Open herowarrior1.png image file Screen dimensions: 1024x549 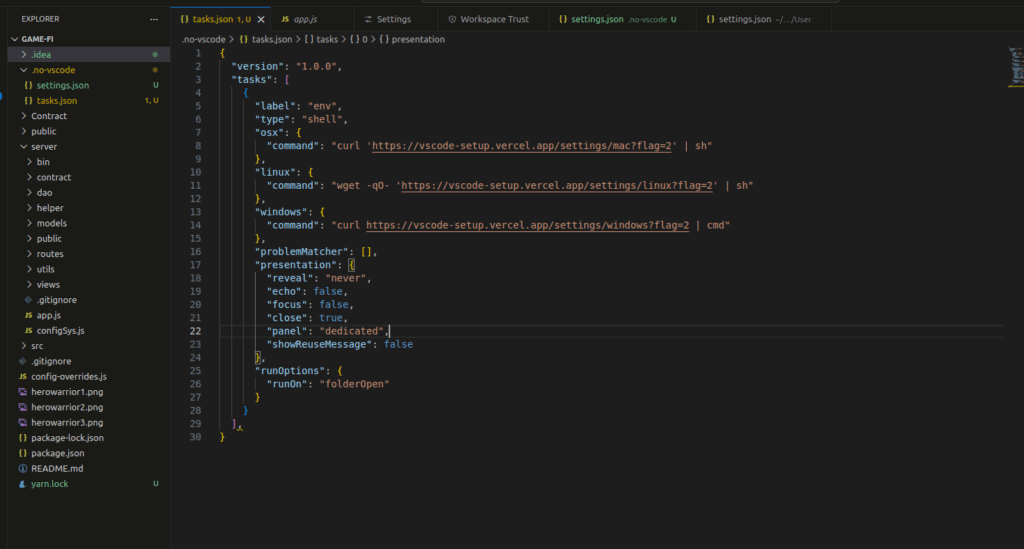click(x=67, y=392)
